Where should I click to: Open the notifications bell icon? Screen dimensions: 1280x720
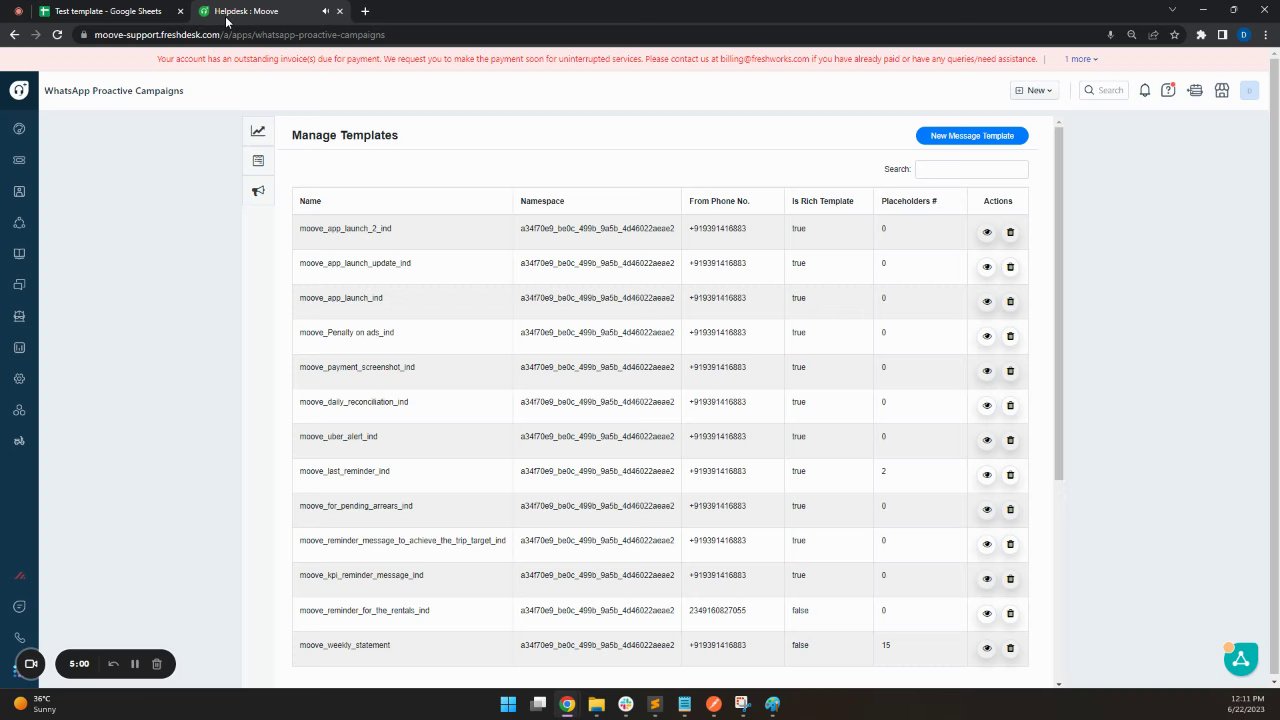1145,90
